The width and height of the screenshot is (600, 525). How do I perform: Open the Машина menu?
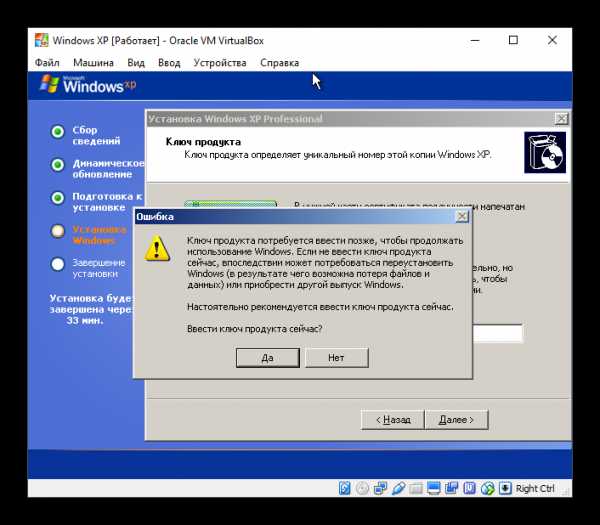[93, 62]
